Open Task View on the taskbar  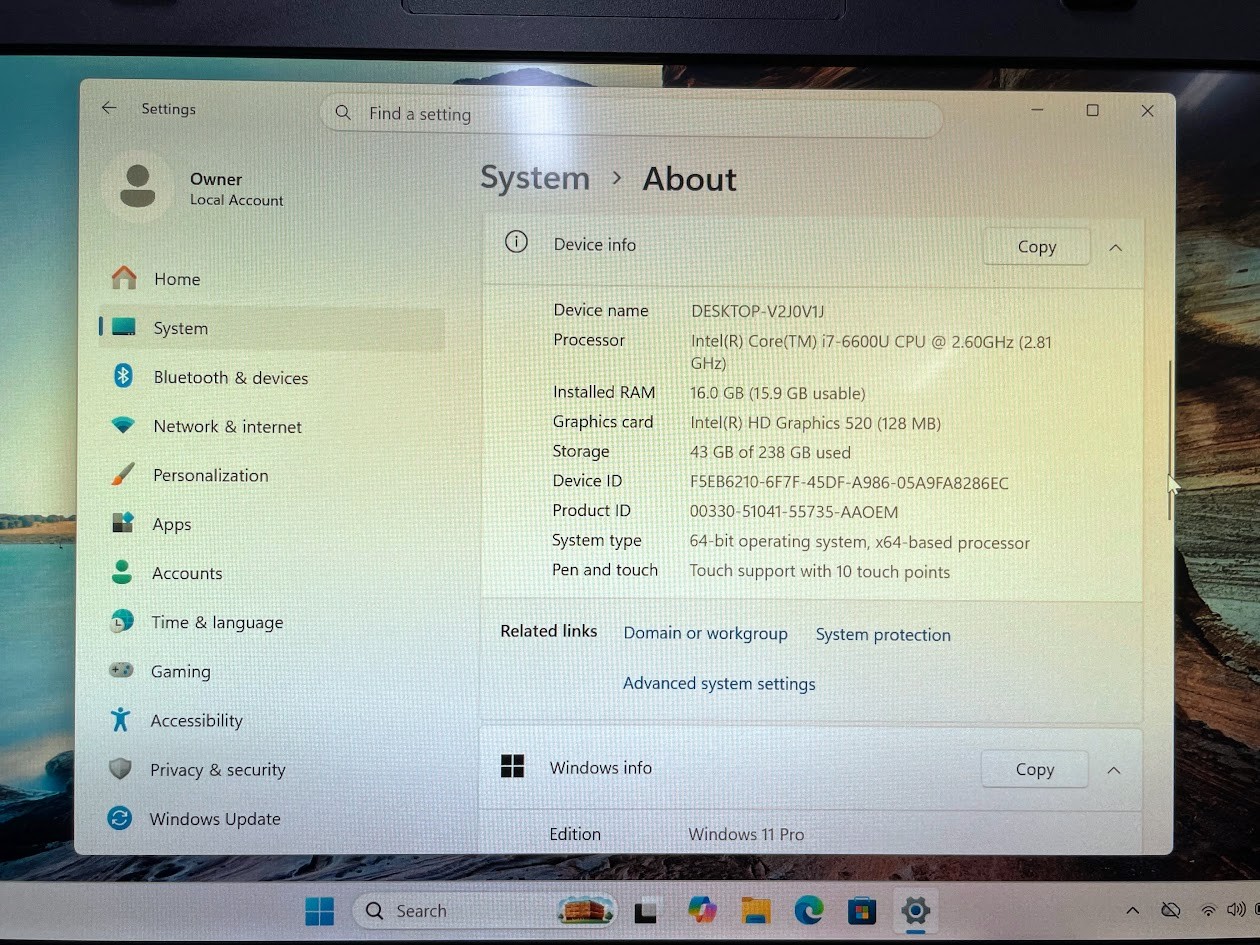click(645, 911)
